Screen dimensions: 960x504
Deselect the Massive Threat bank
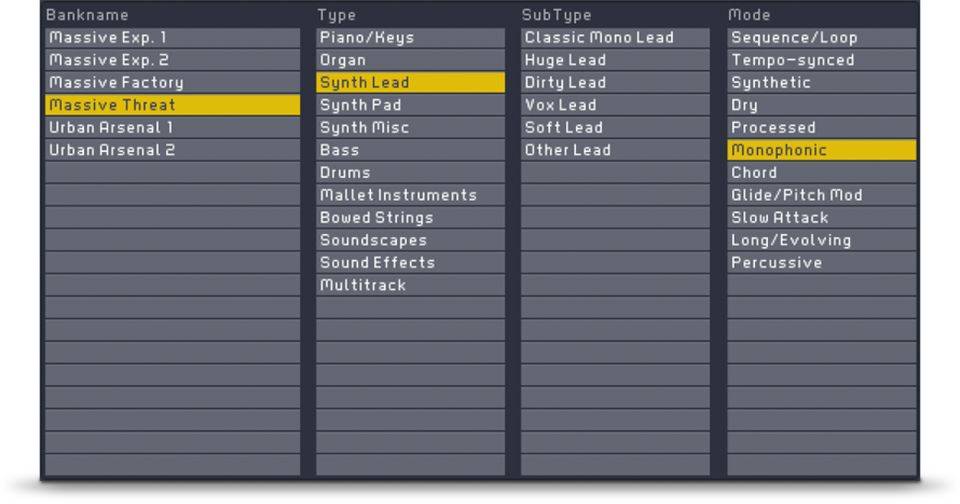click(x=172, y=105)
